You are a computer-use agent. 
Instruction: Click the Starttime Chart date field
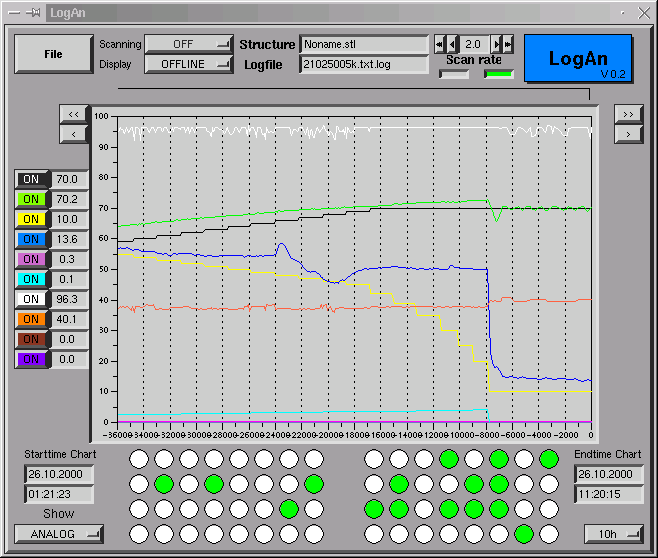58,474
